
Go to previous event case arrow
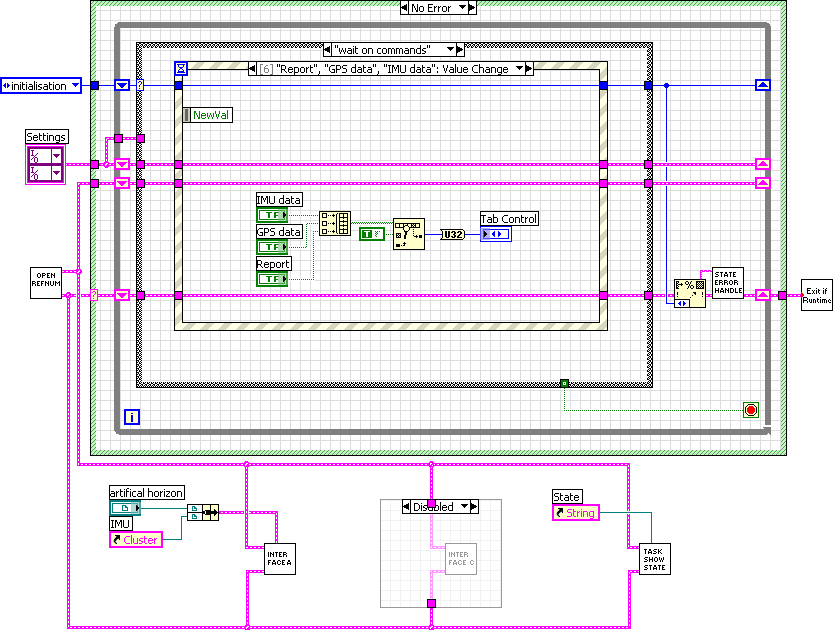tap(252, 69)
